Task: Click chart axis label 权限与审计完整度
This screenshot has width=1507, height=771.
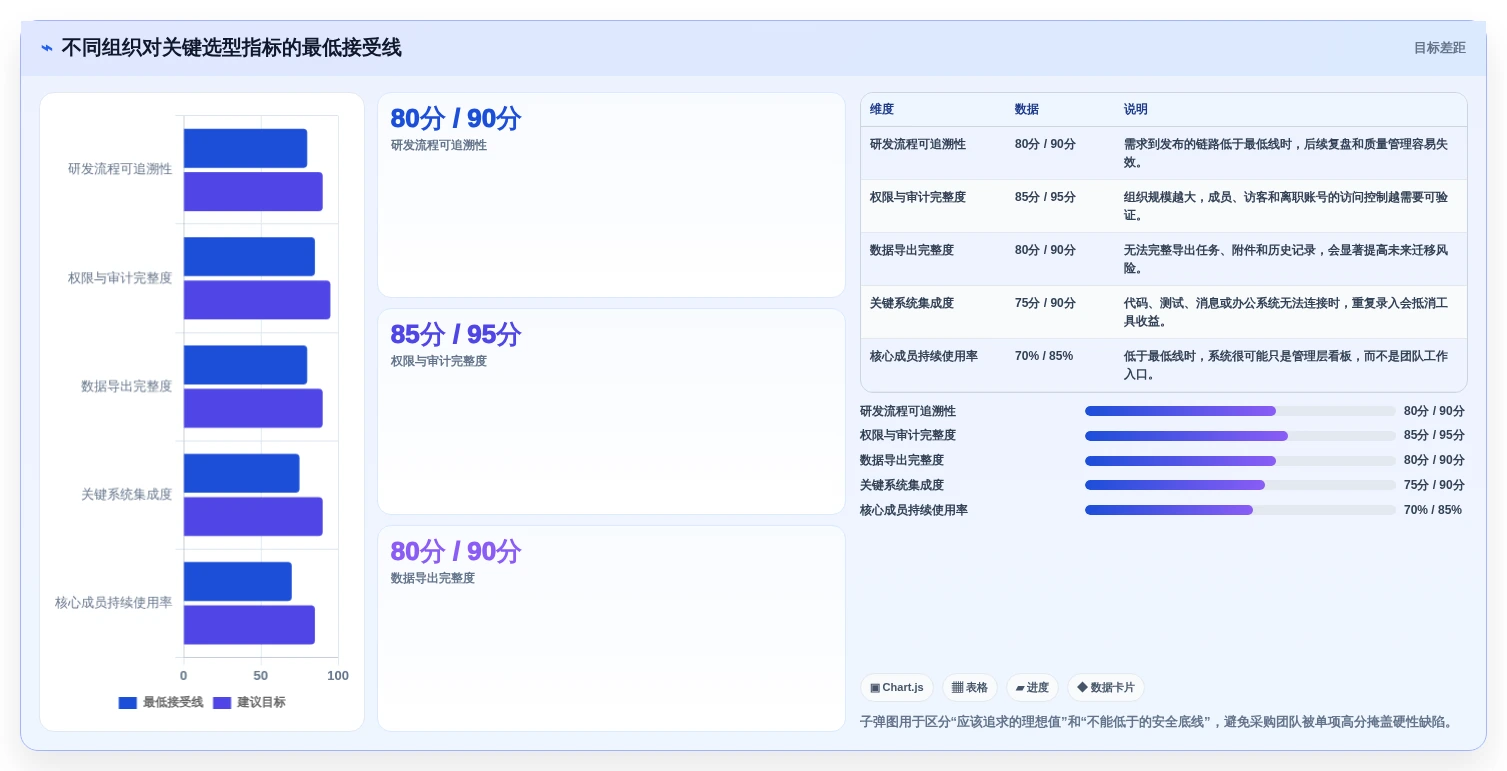Action: point(120,278)
